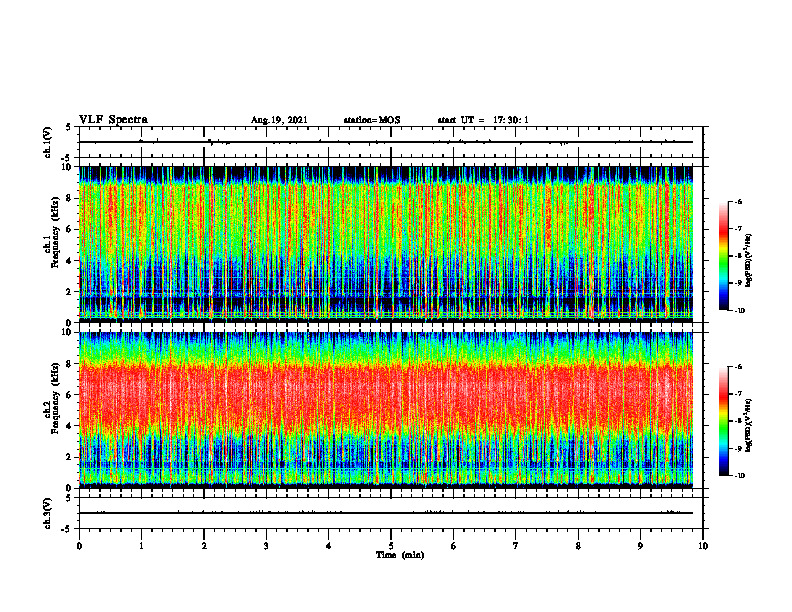Screen dimensions: 792x612
Task: Click the '8' kHz tick on ch.1 frequency axis
Action: pyautogui.click(x=70, y=198)
